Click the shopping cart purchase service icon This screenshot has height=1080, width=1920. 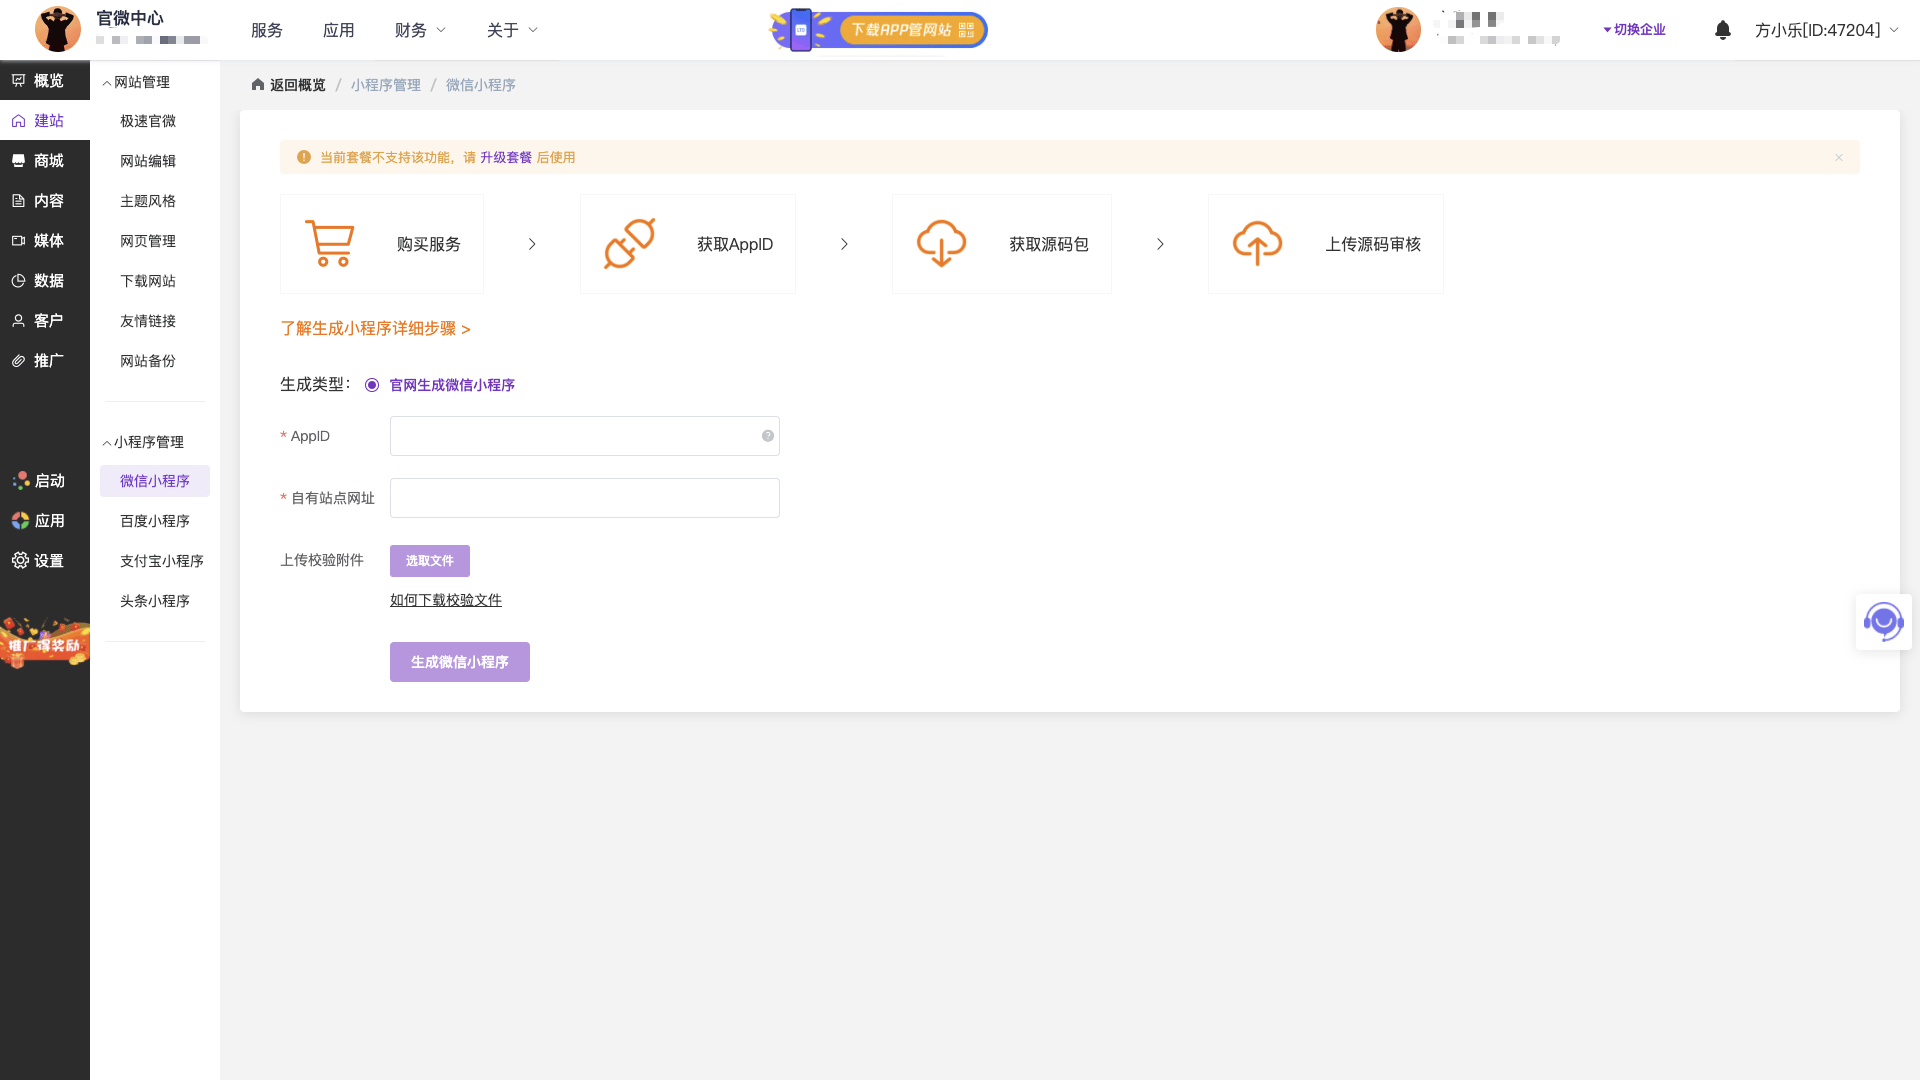329,243
